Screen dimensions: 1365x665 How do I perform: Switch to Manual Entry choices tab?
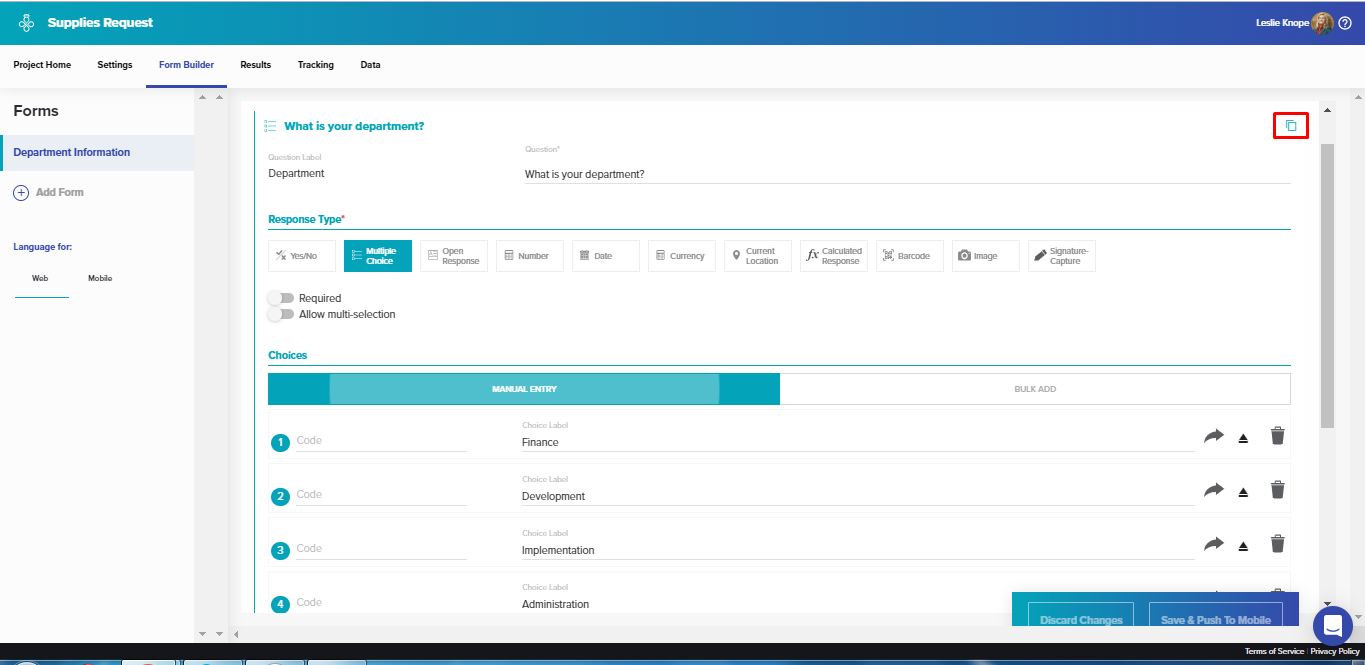pos(524,389)
